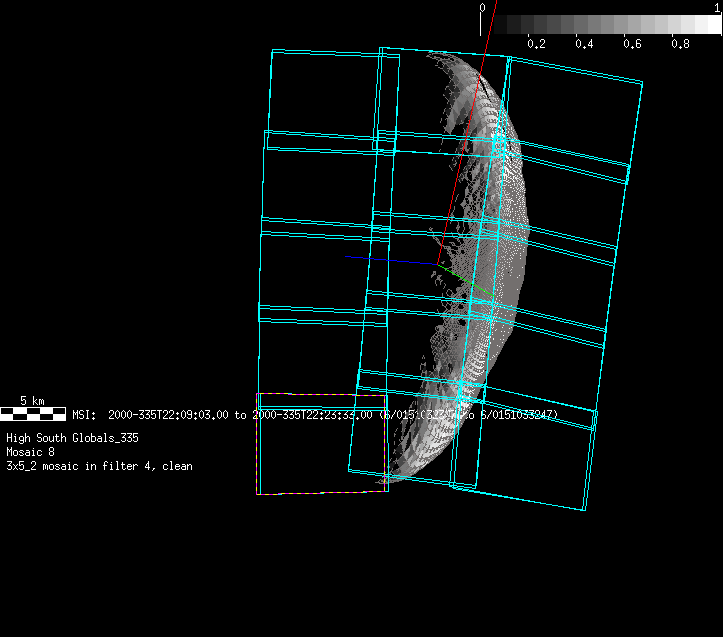Click the 0.6 tick label on colorbar
This screenshot has height=637, width=723.
coord(632,44)
